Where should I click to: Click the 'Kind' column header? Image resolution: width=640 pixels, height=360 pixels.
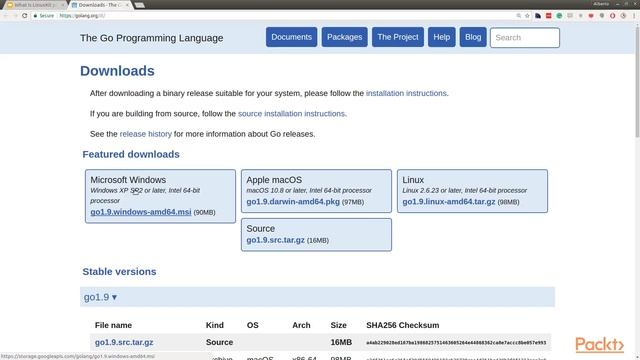[x=215, y=325]
